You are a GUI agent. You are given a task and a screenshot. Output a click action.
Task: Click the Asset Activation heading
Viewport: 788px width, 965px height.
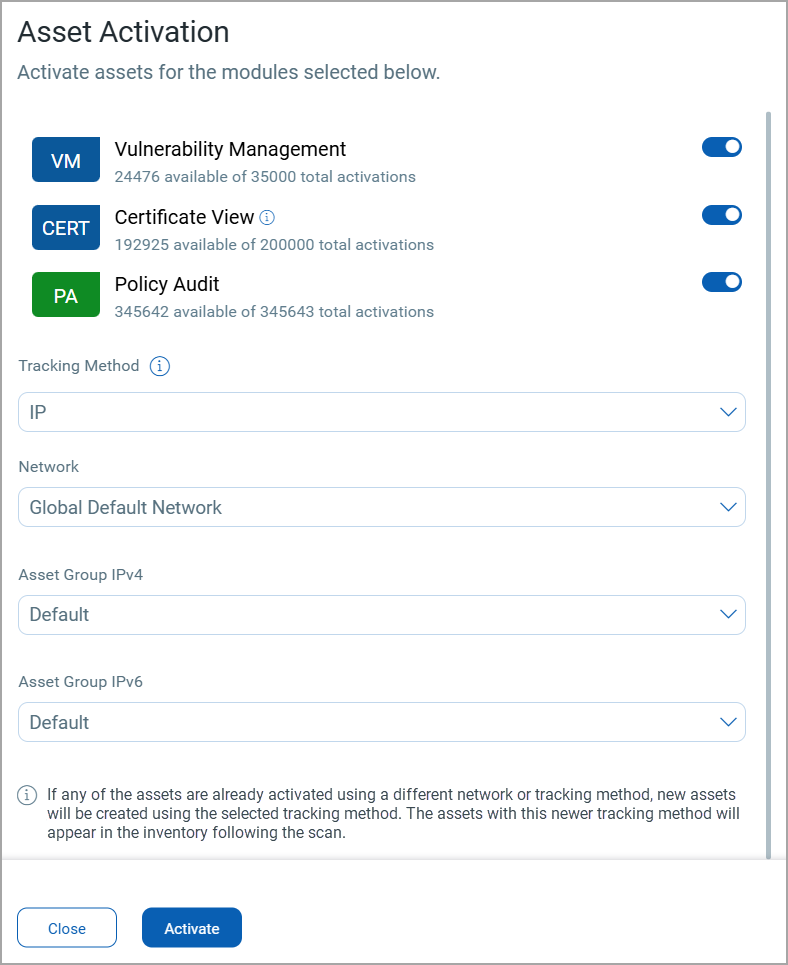click(x=124, y=32)
